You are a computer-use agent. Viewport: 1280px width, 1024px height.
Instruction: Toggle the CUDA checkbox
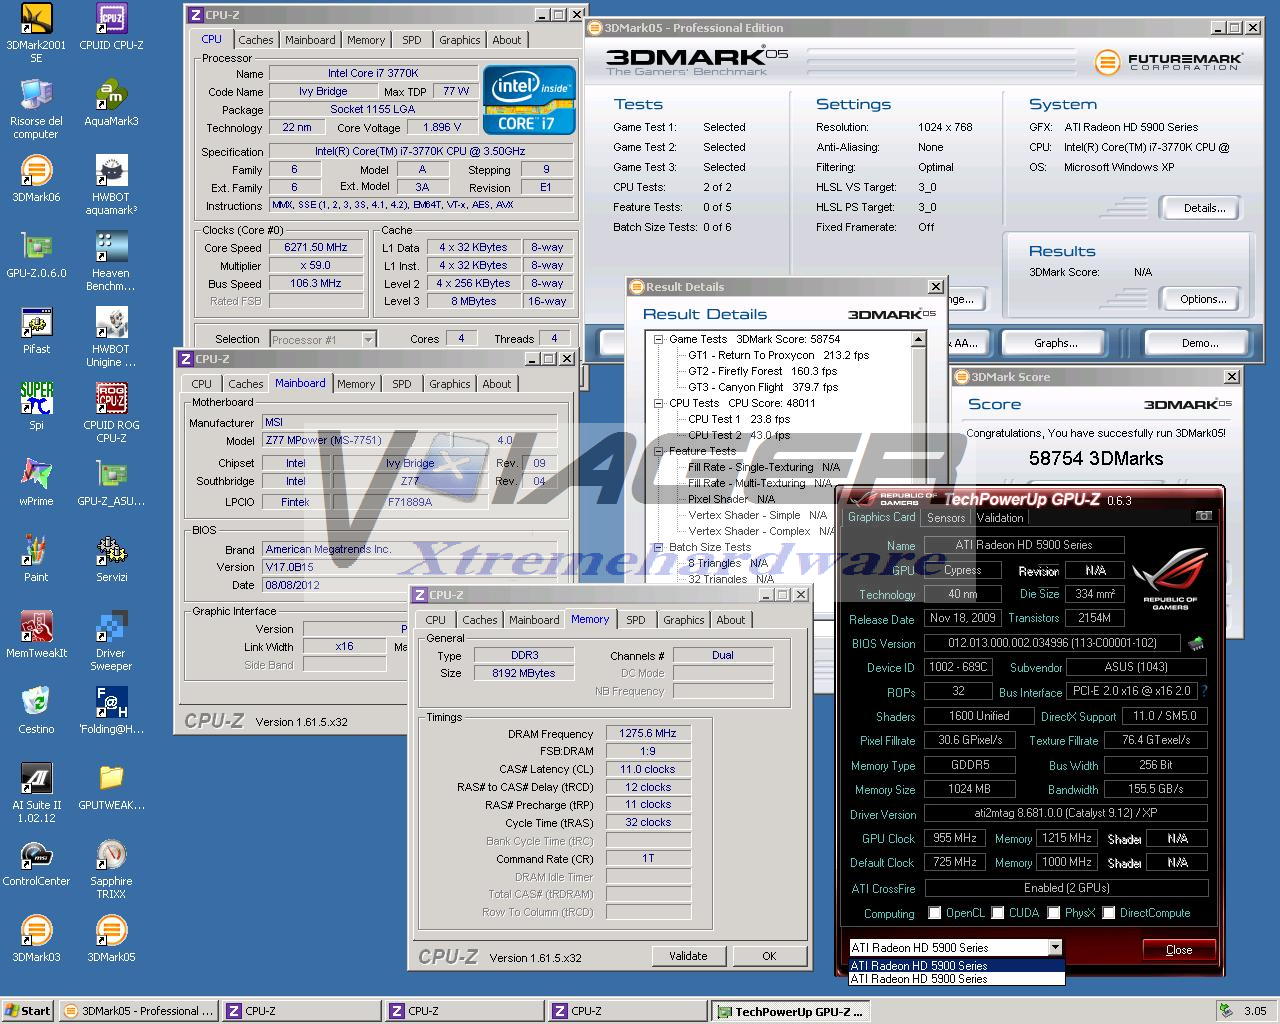pos(997,913)
